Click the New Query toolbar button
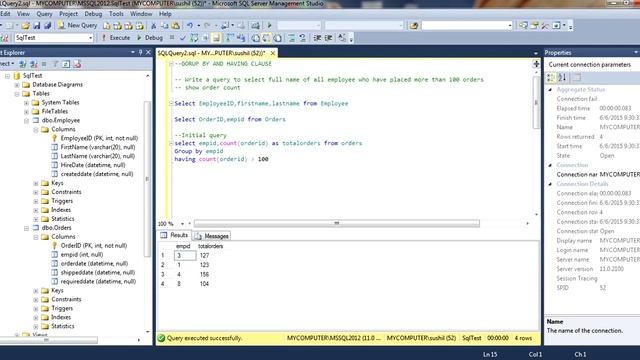 [78, 25]
